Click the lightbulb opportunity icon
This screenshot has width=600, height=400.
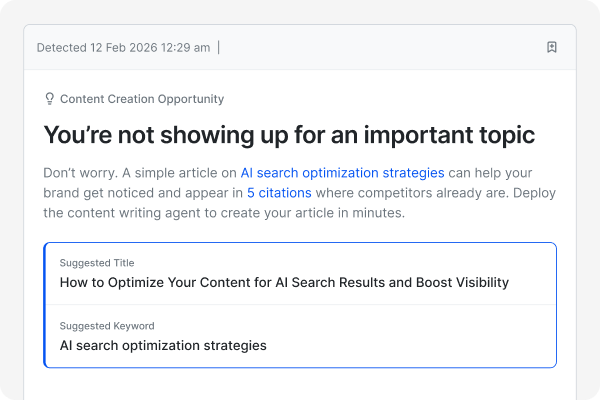(49, 99)
